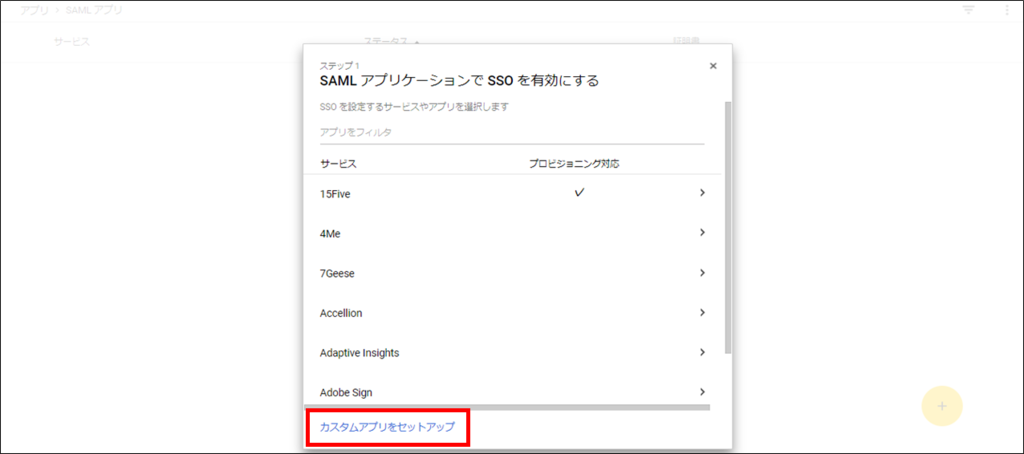The image size is (1024, 454).
Task: Select the Adobe Sign service name
Action: click(344, 393)
